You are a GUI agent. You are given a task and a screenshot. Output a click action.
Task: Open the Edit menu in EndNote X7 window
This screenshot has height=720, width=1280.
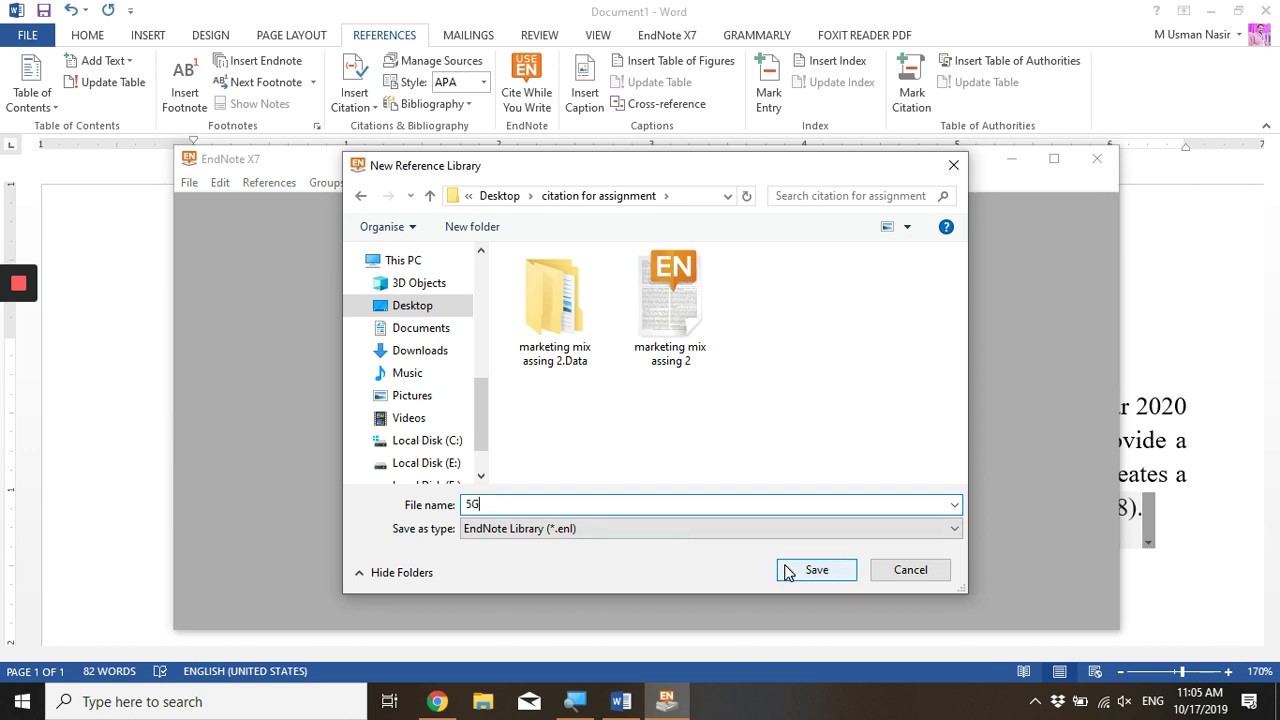[220, 183]
